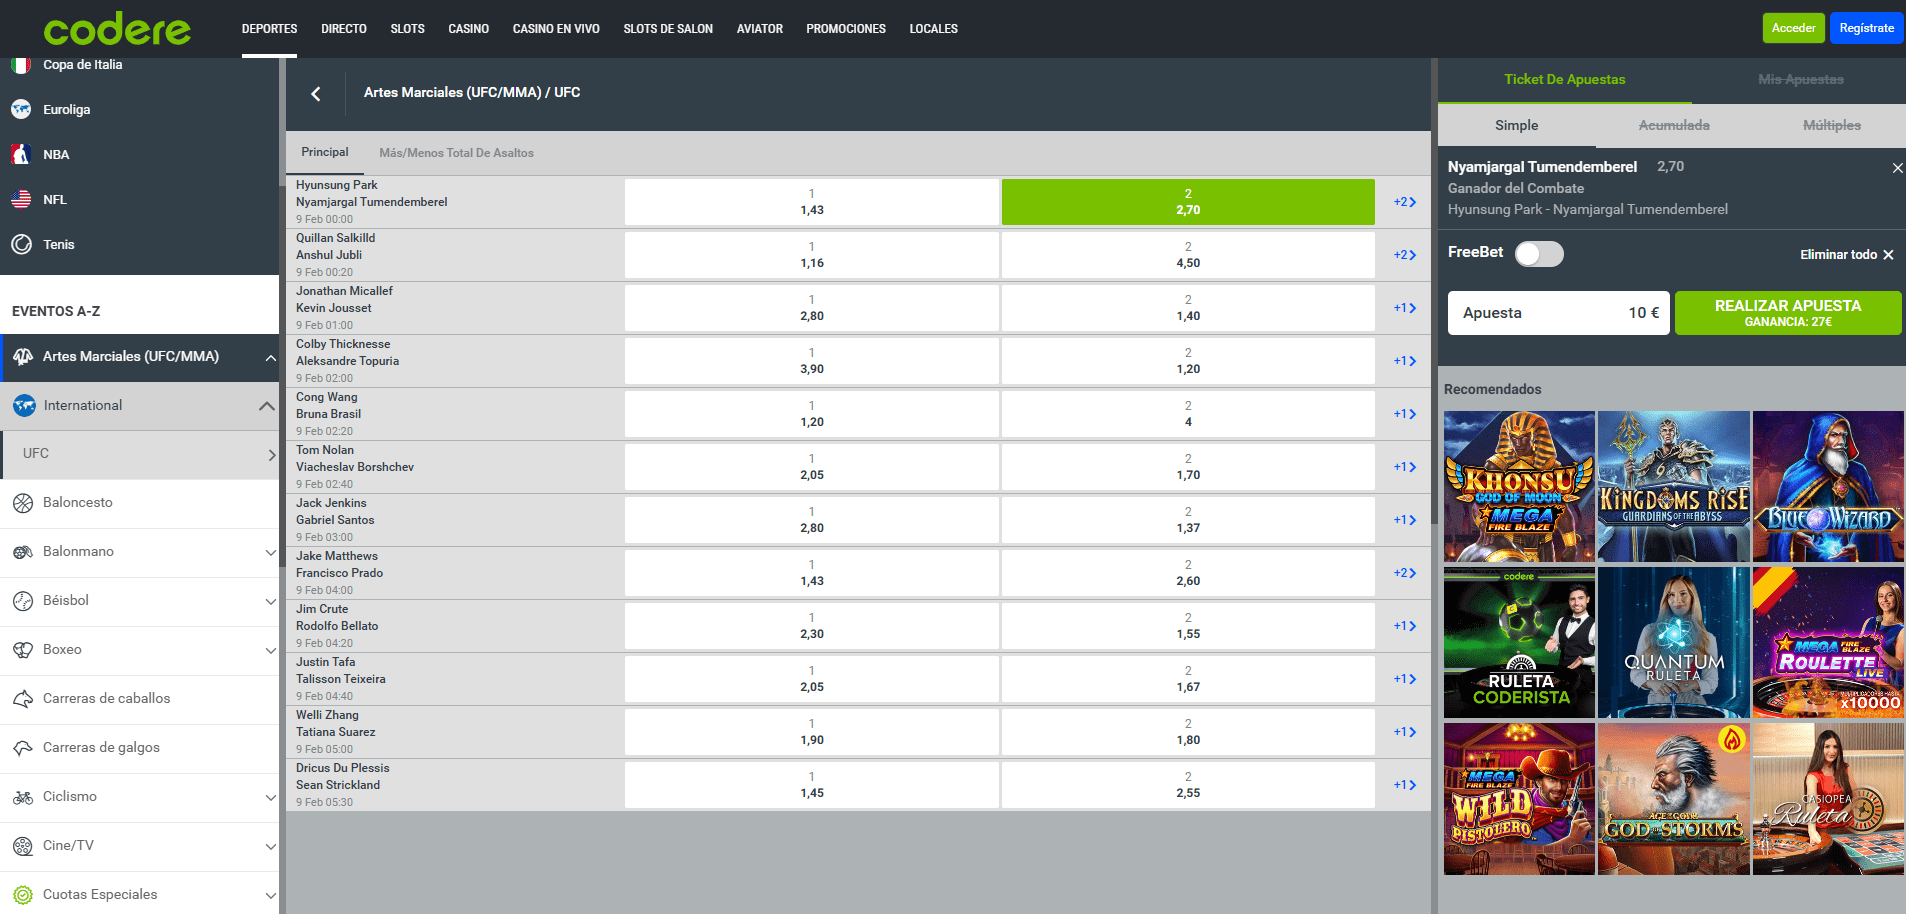1906x914 pixels.
Task: Select the NBA logo icon
Action: 21,154
